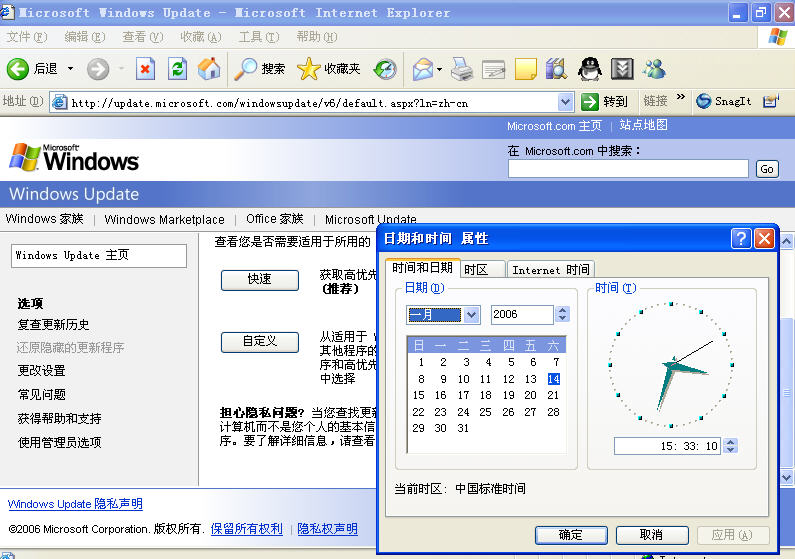Click the Go search button
The width and height of the screenshot is (795, 559).
coord(767,169)
